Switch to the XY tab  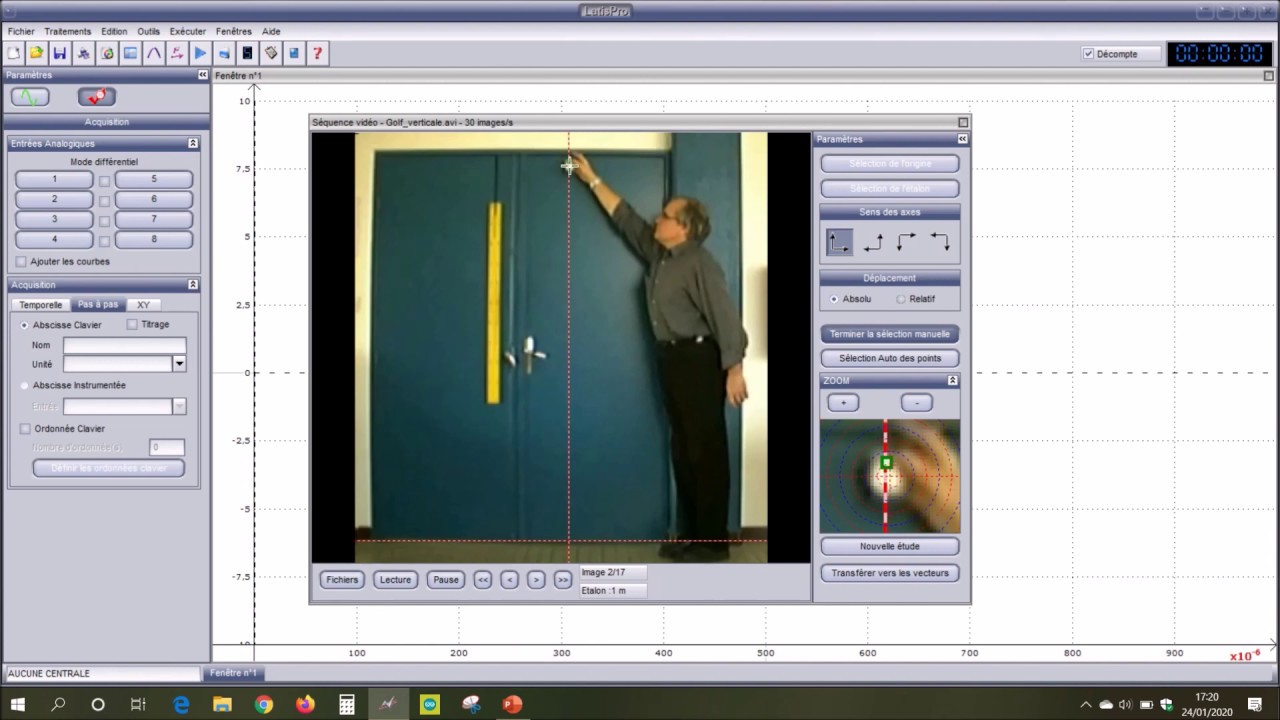(144, 305)
